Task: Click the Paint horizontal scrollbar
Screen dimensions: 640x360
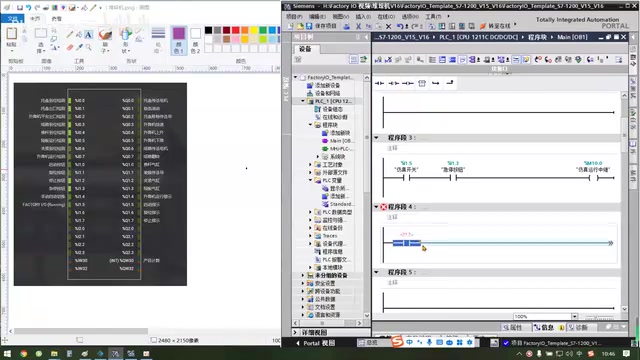Action: (81, 331)
